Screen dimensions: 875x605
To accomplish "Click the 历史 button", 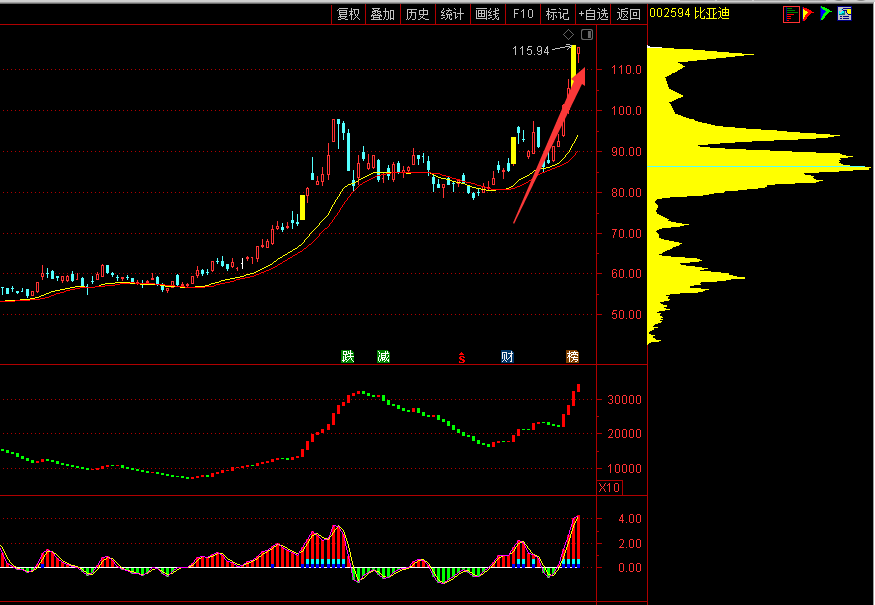I will point(417,14).
